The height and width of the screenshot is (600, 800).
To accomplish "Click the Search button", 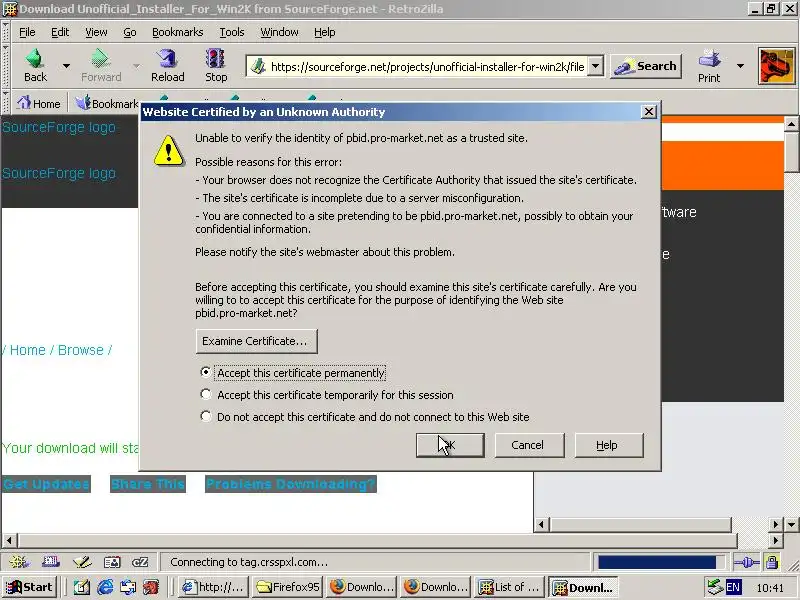I will [x=646, y=66].
